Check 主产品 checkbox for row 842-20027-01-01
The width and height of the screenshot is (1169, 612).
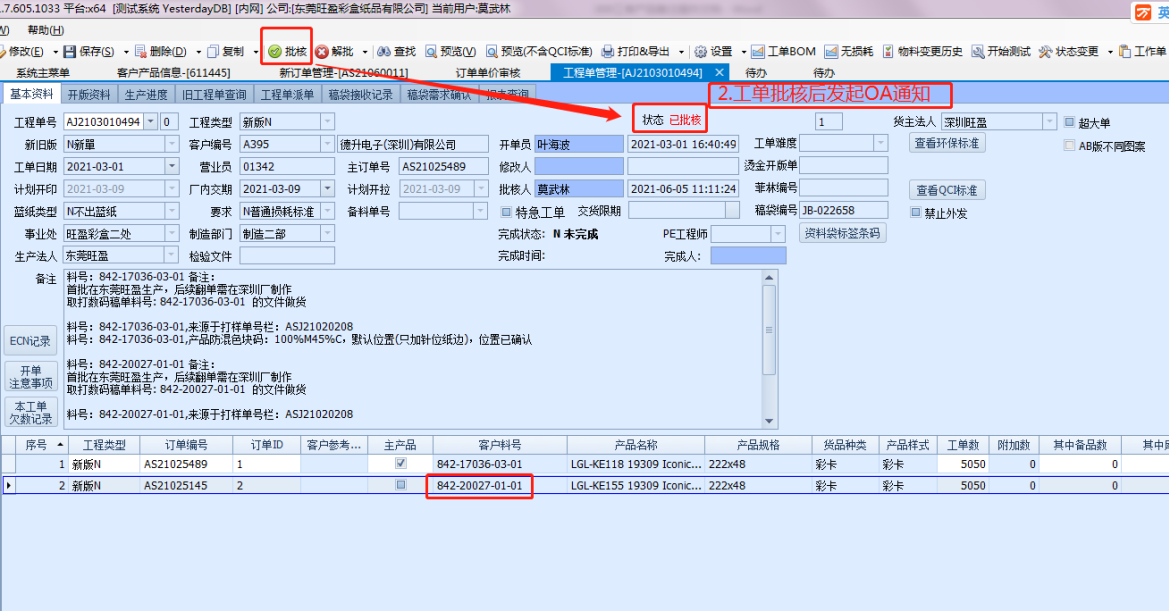(x=400, y=485)
